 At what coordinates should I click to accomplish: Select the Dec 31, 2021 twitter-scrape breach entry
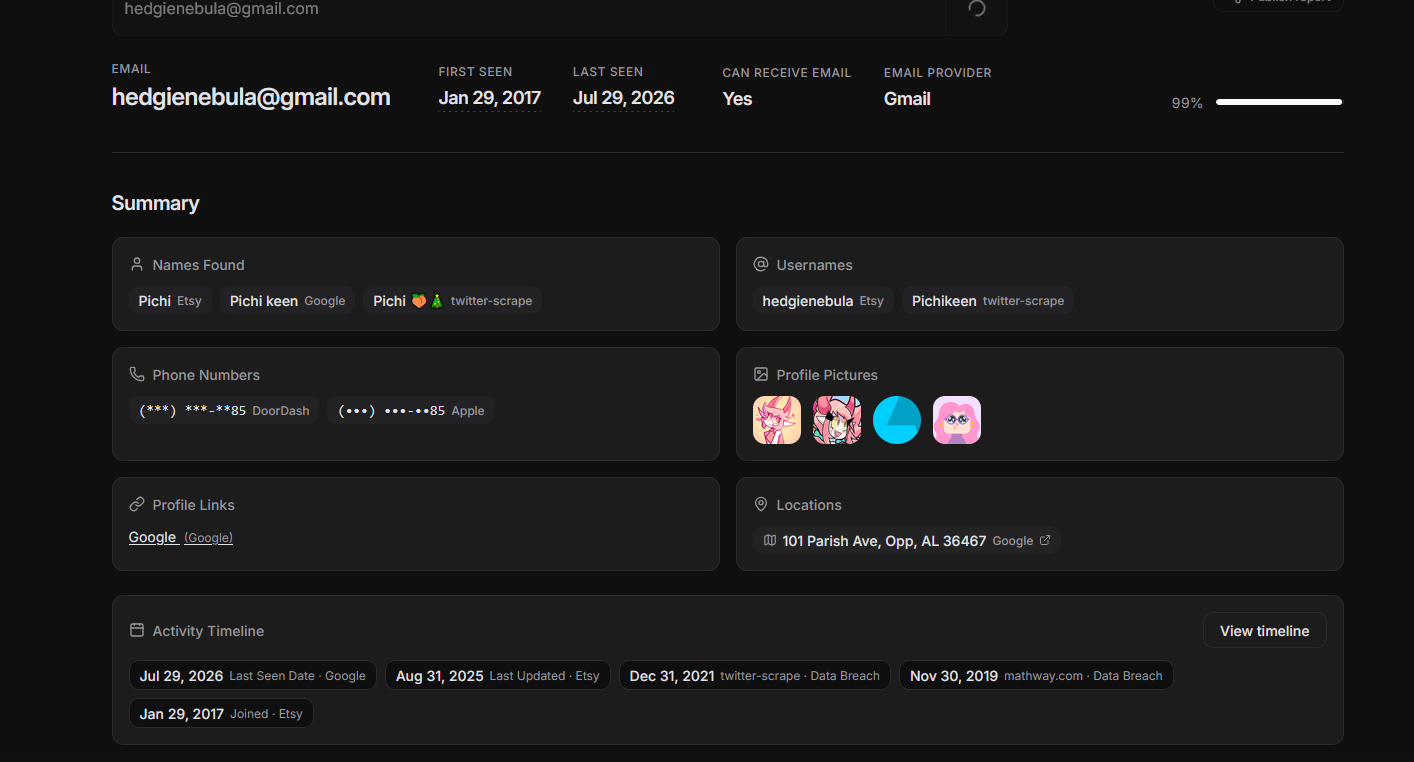[x=755, y=676]
